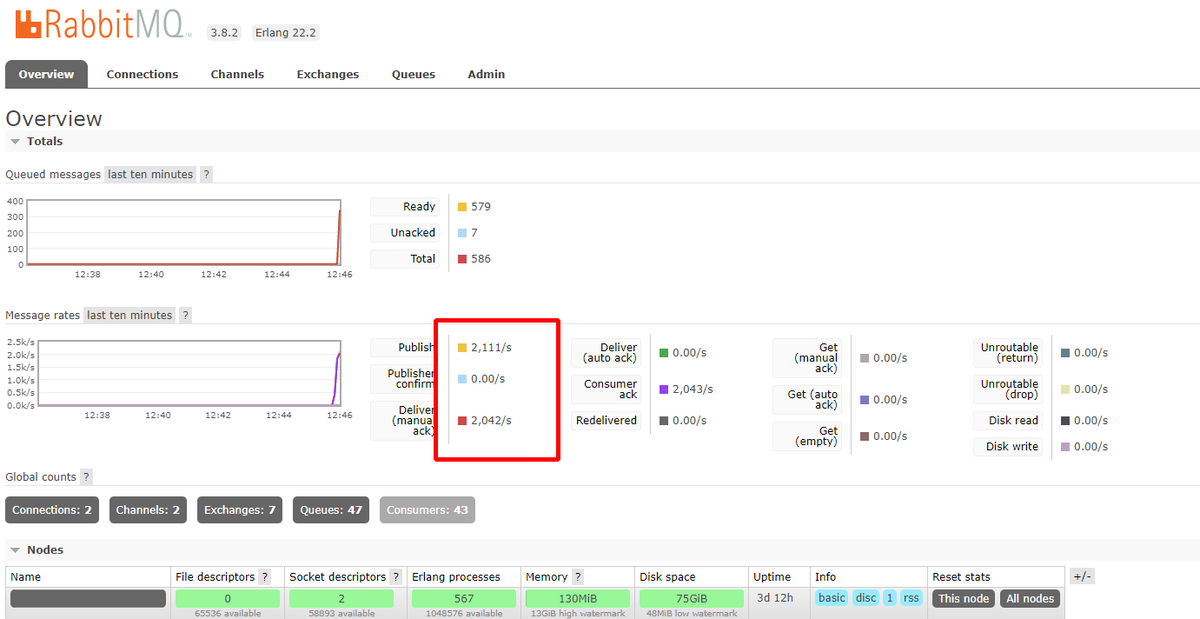Open the Queues: 47 count button
The width and height of the screenshot is (1200, 619).
point(331,510)
